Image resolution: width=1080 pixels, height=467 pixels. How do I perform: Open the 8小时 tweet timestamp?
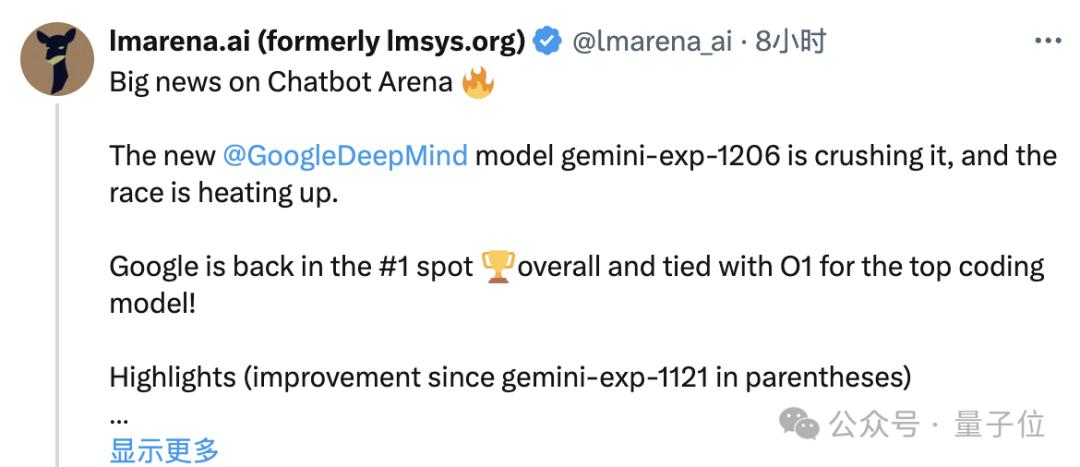tap(790, 42)
